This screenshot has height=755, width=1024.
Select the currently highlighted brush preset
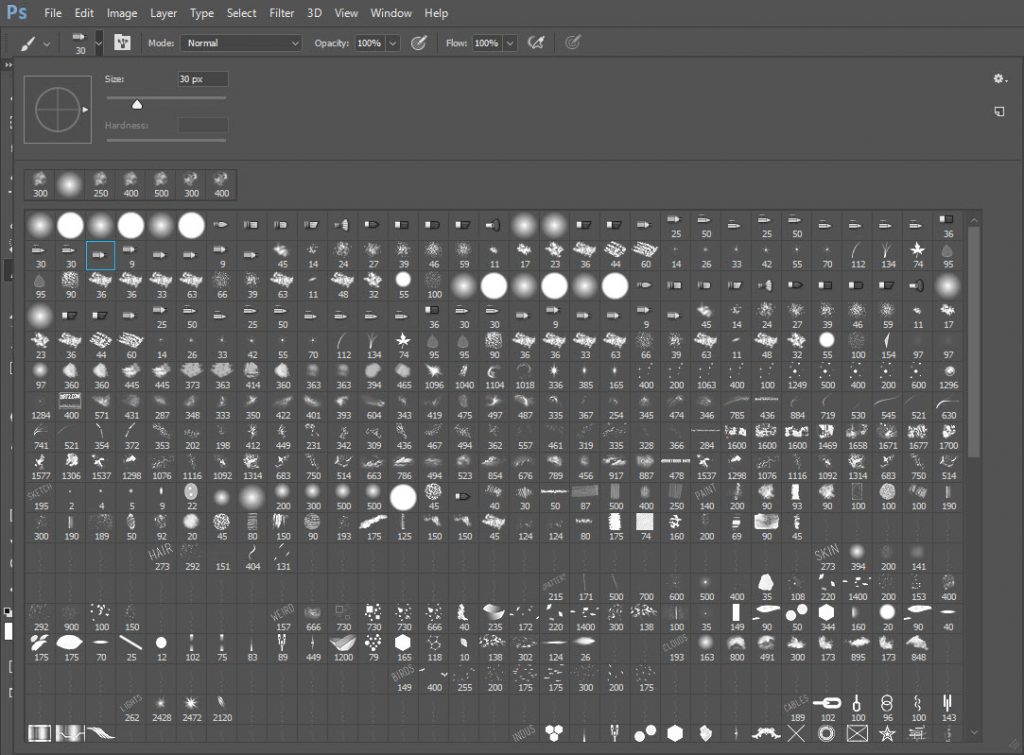pyautogui.click(x=100, y=255)
